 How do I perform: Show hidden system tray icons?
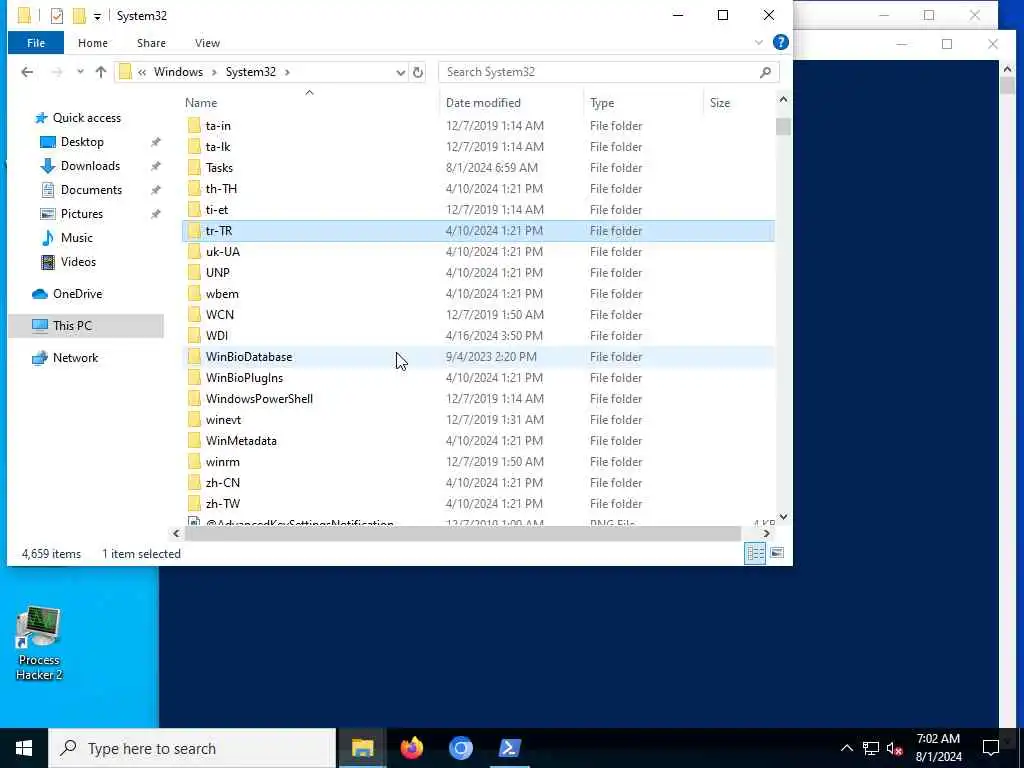[x=846, y=748]
